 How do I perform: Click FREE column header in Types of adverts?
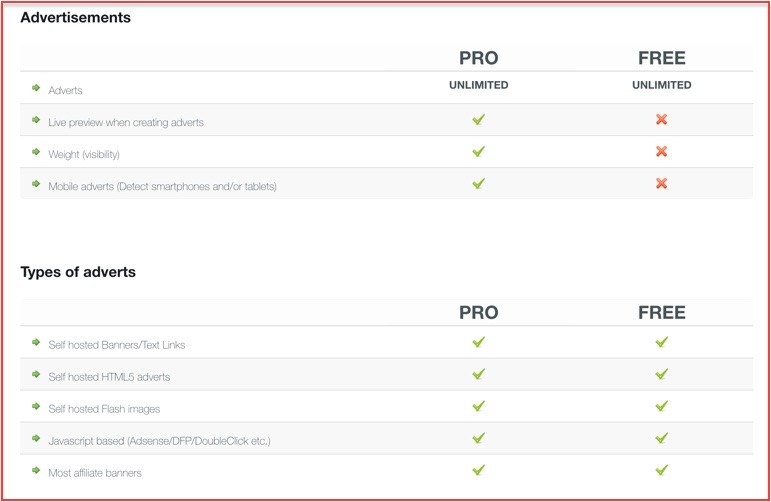pos(661,313)
